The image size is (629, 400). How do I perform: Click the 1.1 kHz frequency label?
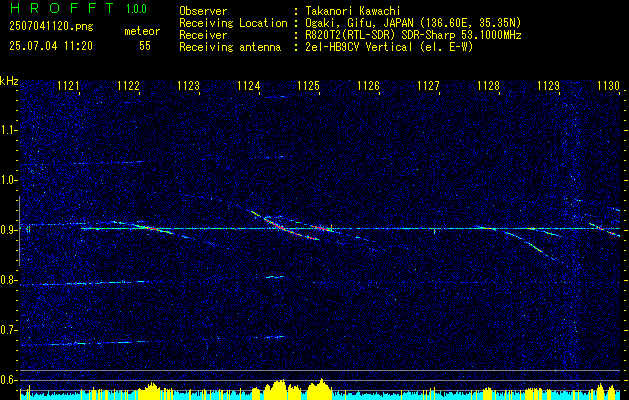9,130
